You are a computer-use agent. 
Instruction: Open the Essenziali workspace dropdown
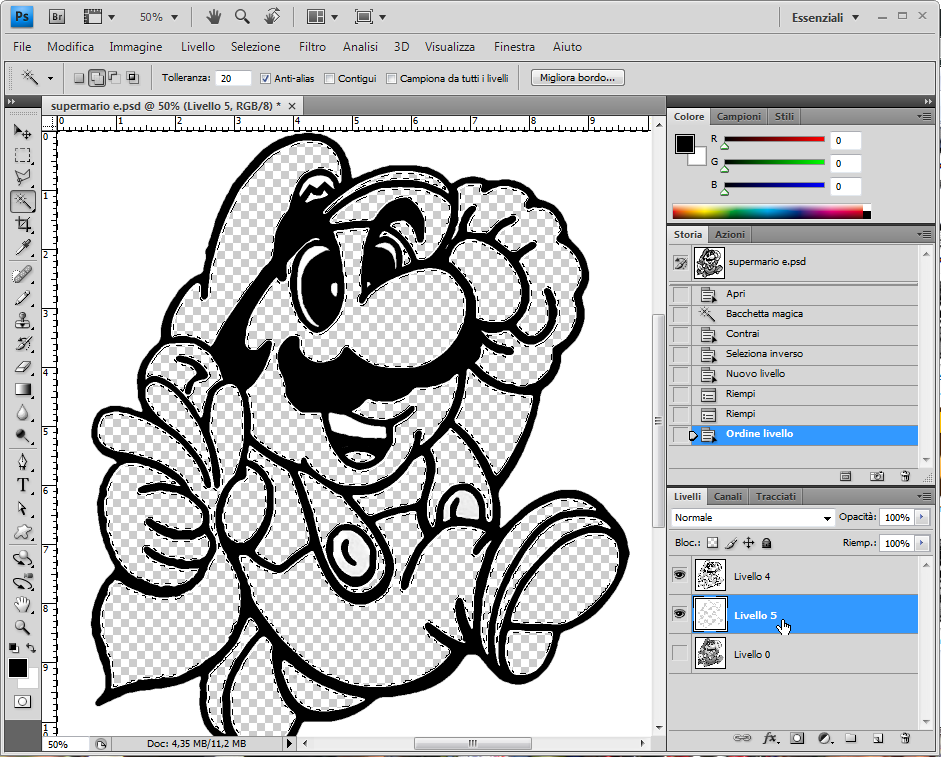point(824,17)
